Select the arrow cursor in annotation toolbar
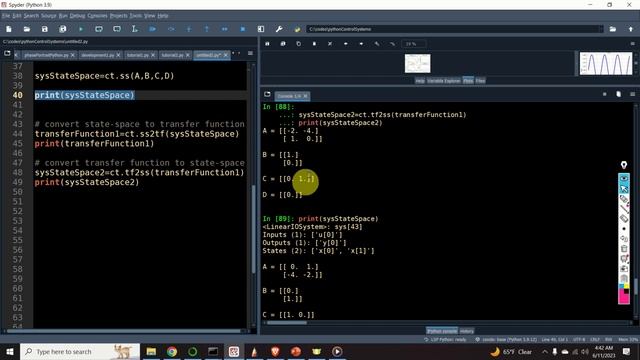Viewport: 640px width, 360px height. coord(624,189)
